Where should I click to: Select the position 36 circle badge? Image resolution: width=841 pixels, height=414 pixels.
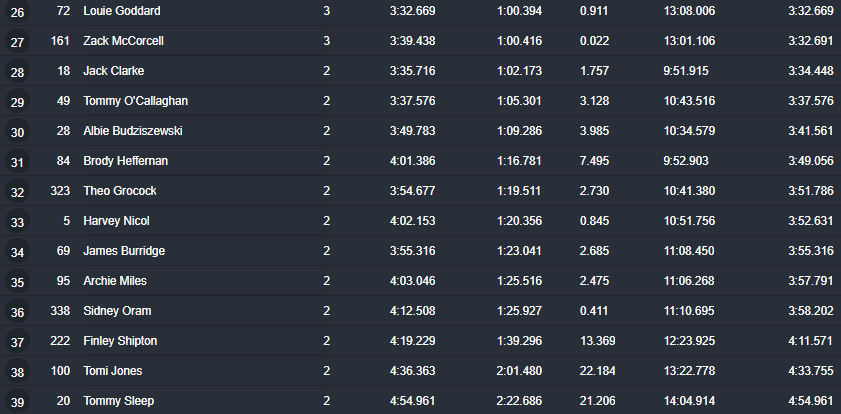[x=17, y=312]
